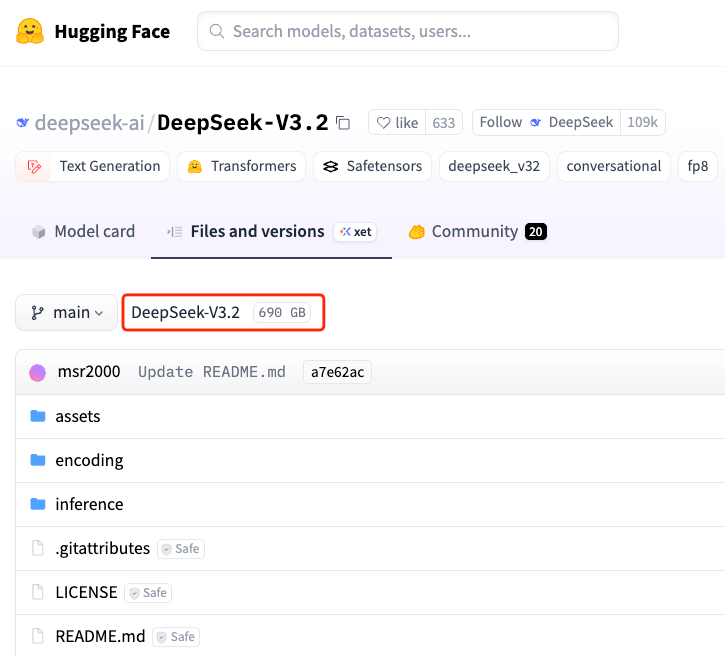Click the chevron next to main
The height and width of the screenshot is (656, 725).
(x=99, y=313)
